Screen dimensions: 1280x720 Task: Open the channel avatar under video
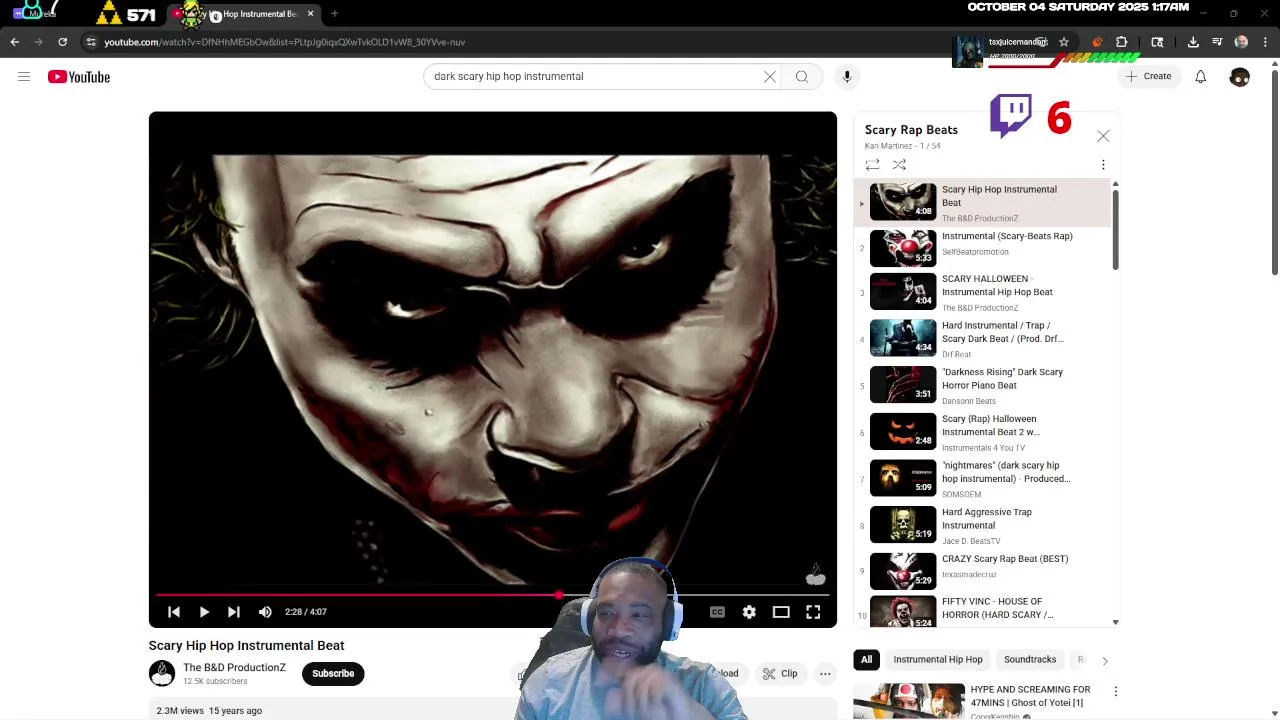pos(162,674)
